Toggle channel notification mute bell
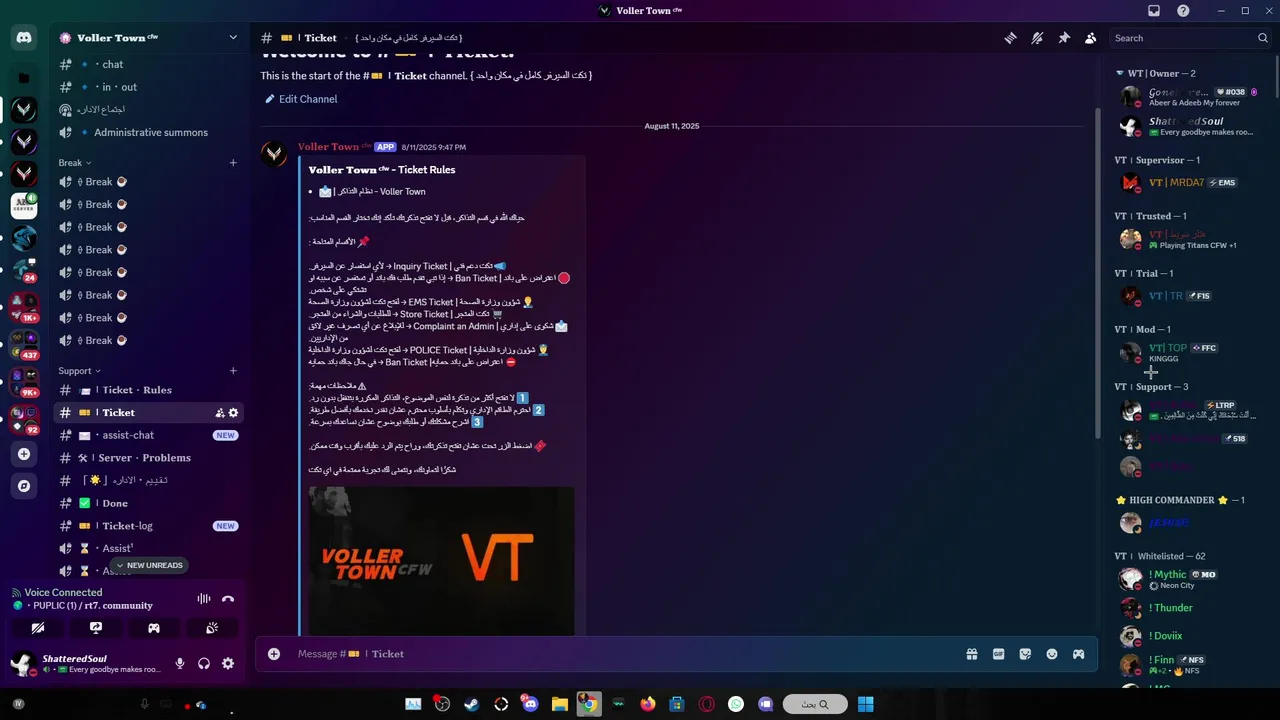This screenshot has height=720, width=1280. [x=1037, y=38]
